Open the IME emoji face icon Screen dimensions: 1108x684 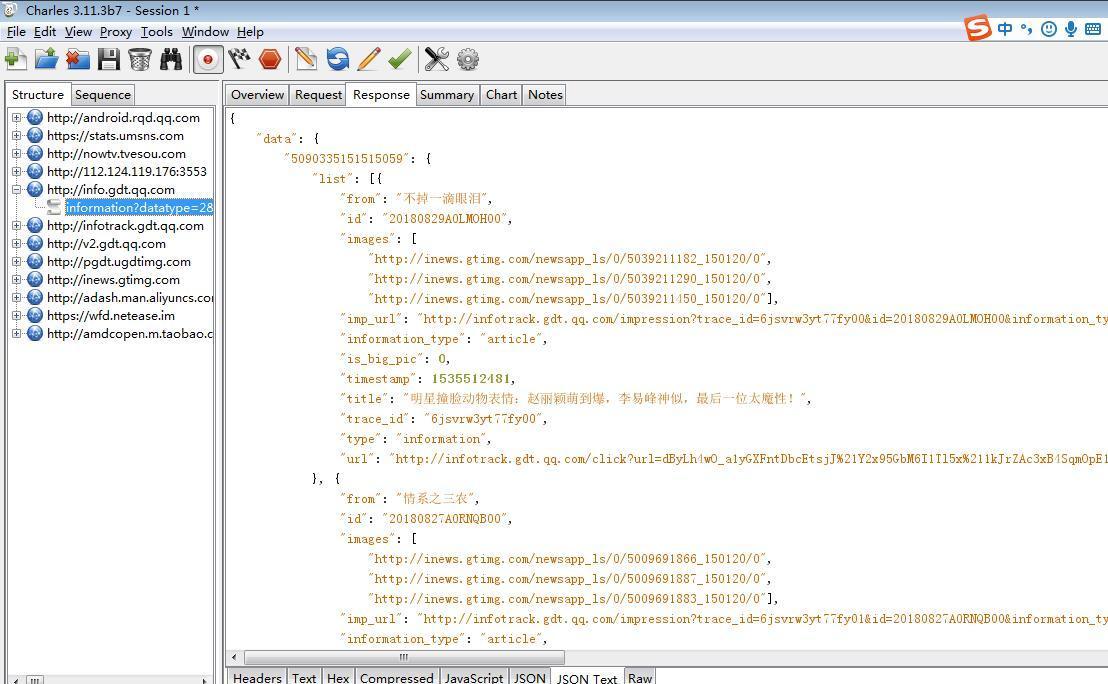(1049, 29)
